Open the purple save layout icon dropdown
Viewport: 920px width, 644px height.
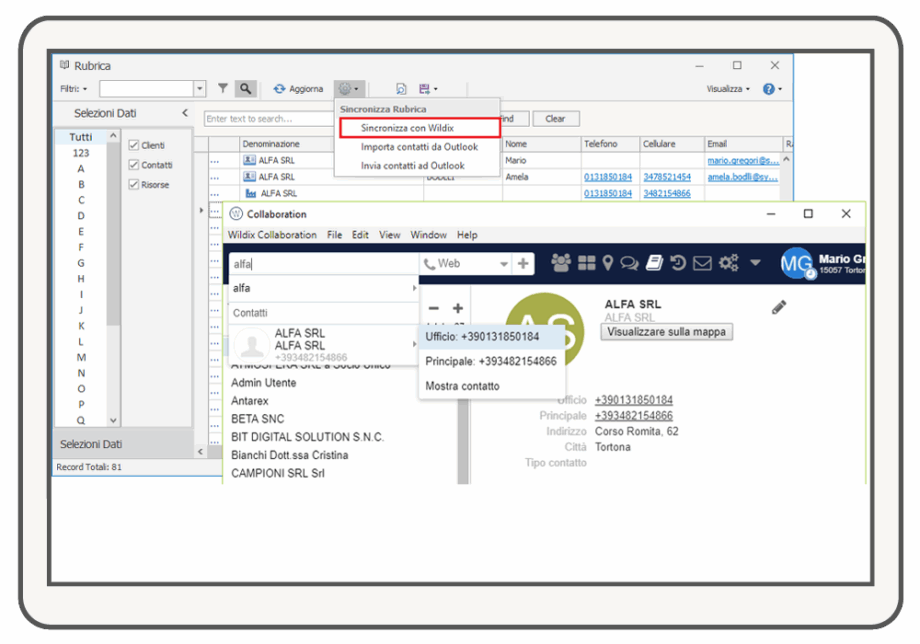click(428, 89)
